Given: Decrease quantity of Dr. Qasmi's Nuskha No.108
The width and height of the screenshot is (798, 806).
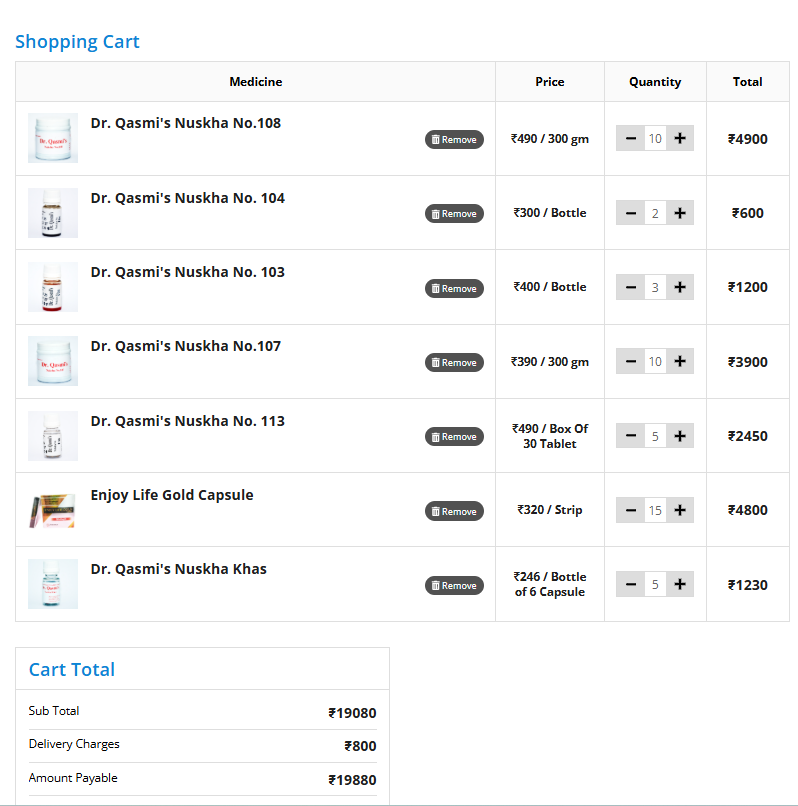Looking at the screenshot, I should point(630,139).
